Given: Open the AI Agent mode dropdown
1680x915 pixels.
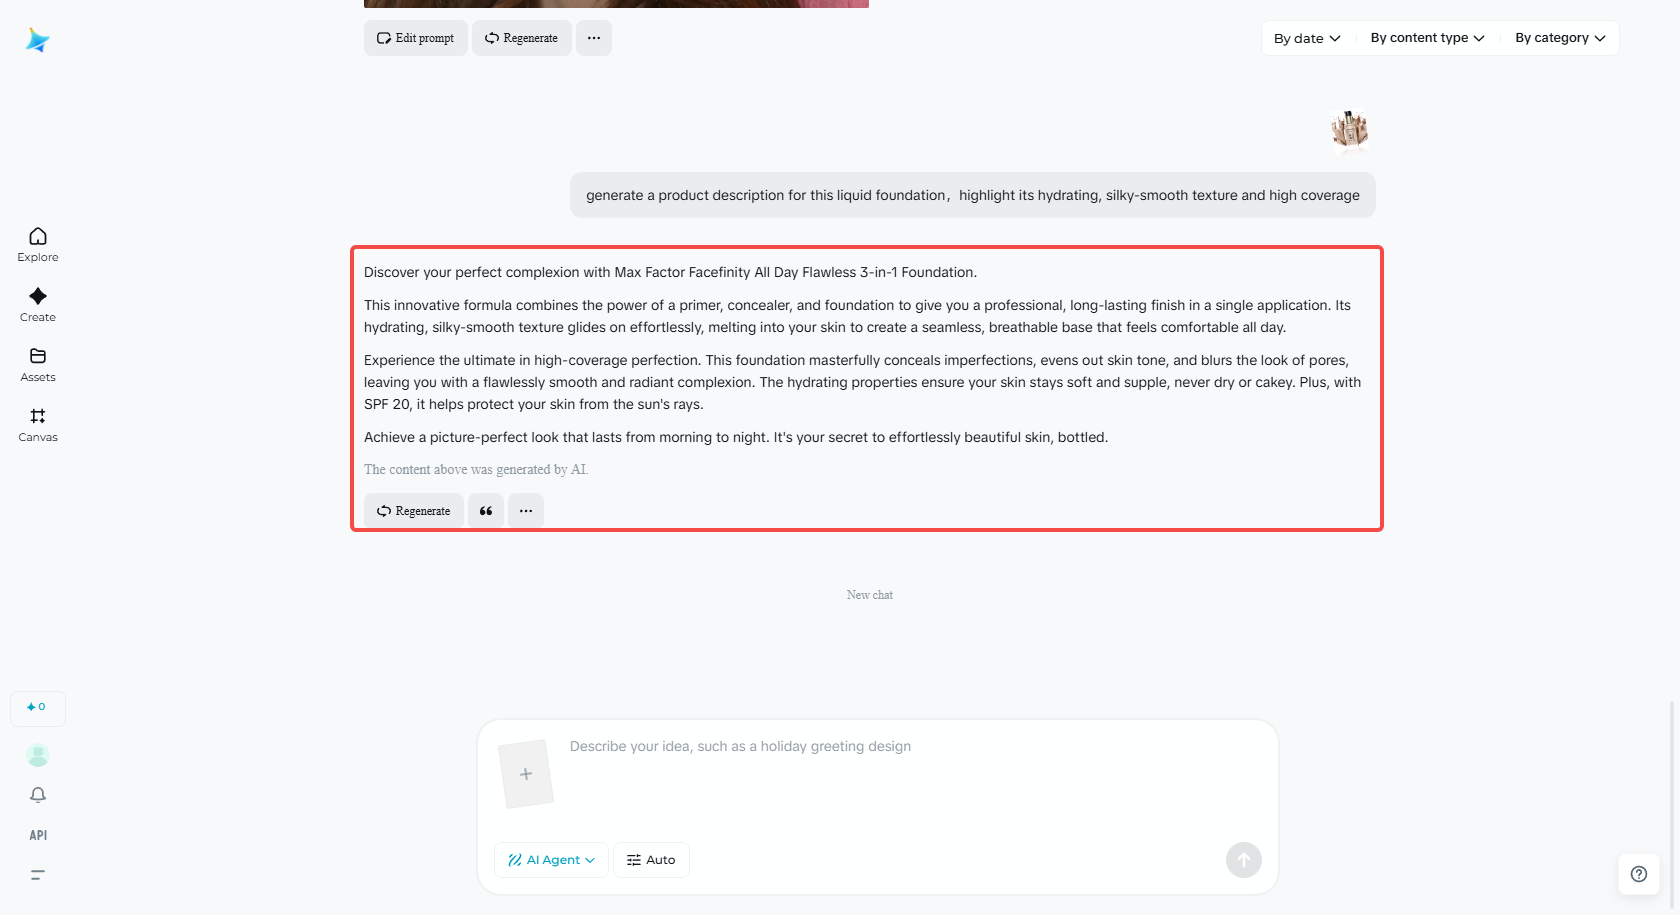Looking at the screenshot, I should coord(551,860).
